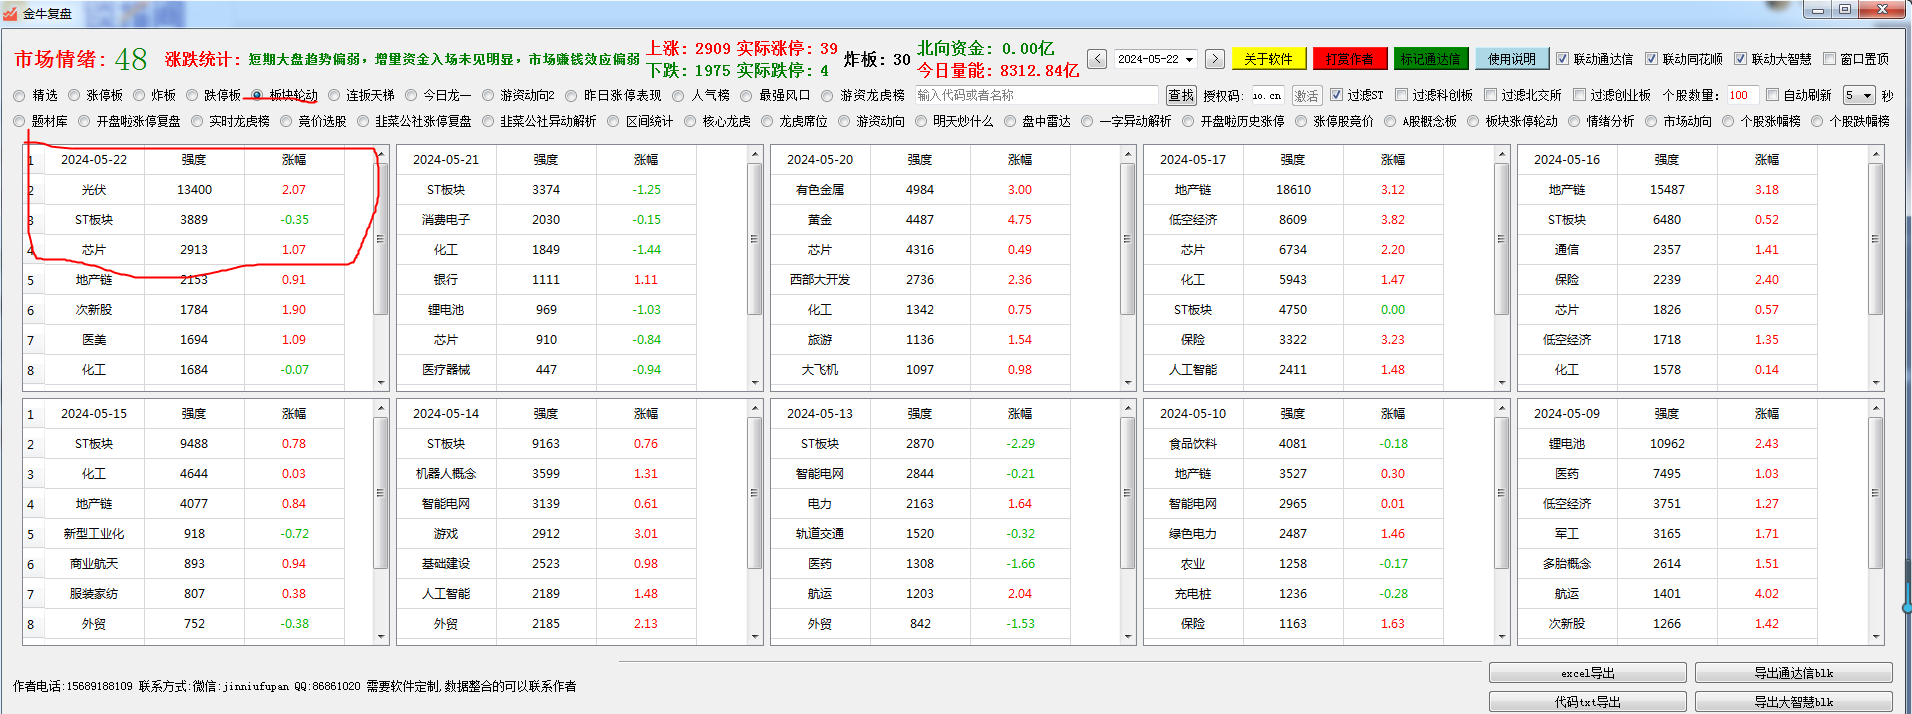
Task: Toggle 联动同花顺 checkbox
Action: coord(1651,59)
